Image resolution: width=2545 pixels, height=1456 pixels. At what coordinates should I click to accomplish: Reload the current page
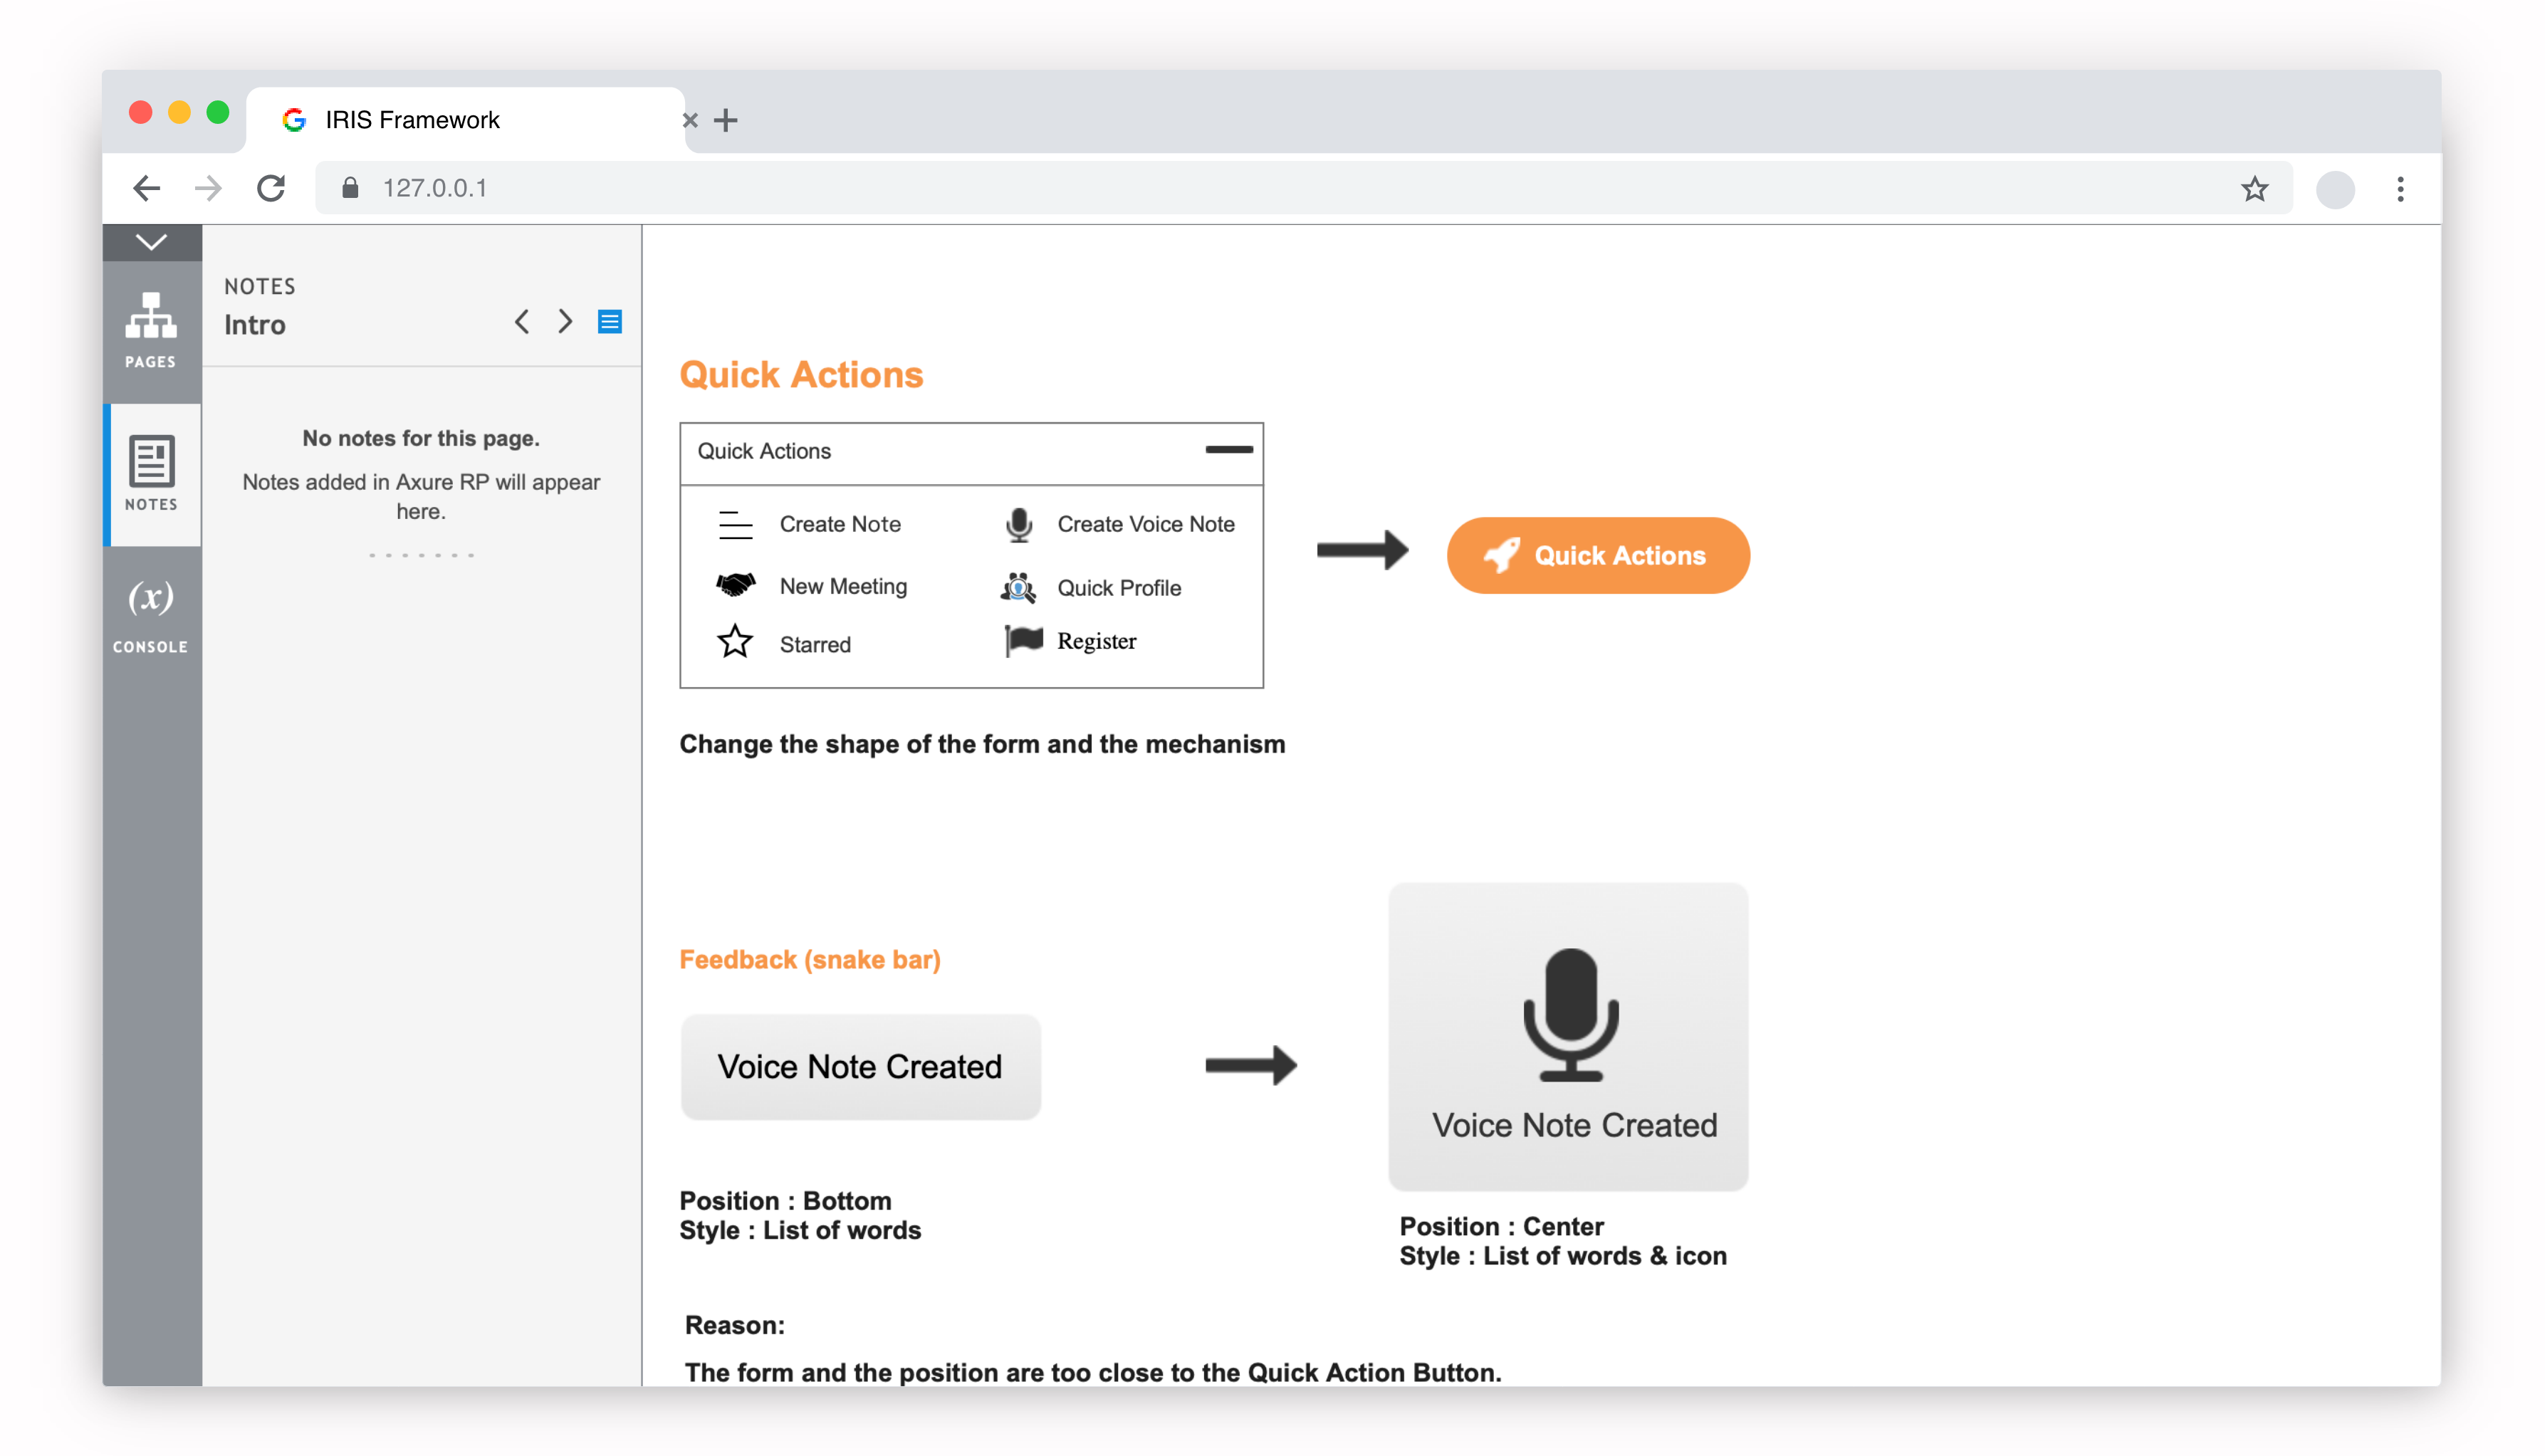coord(271,188)
